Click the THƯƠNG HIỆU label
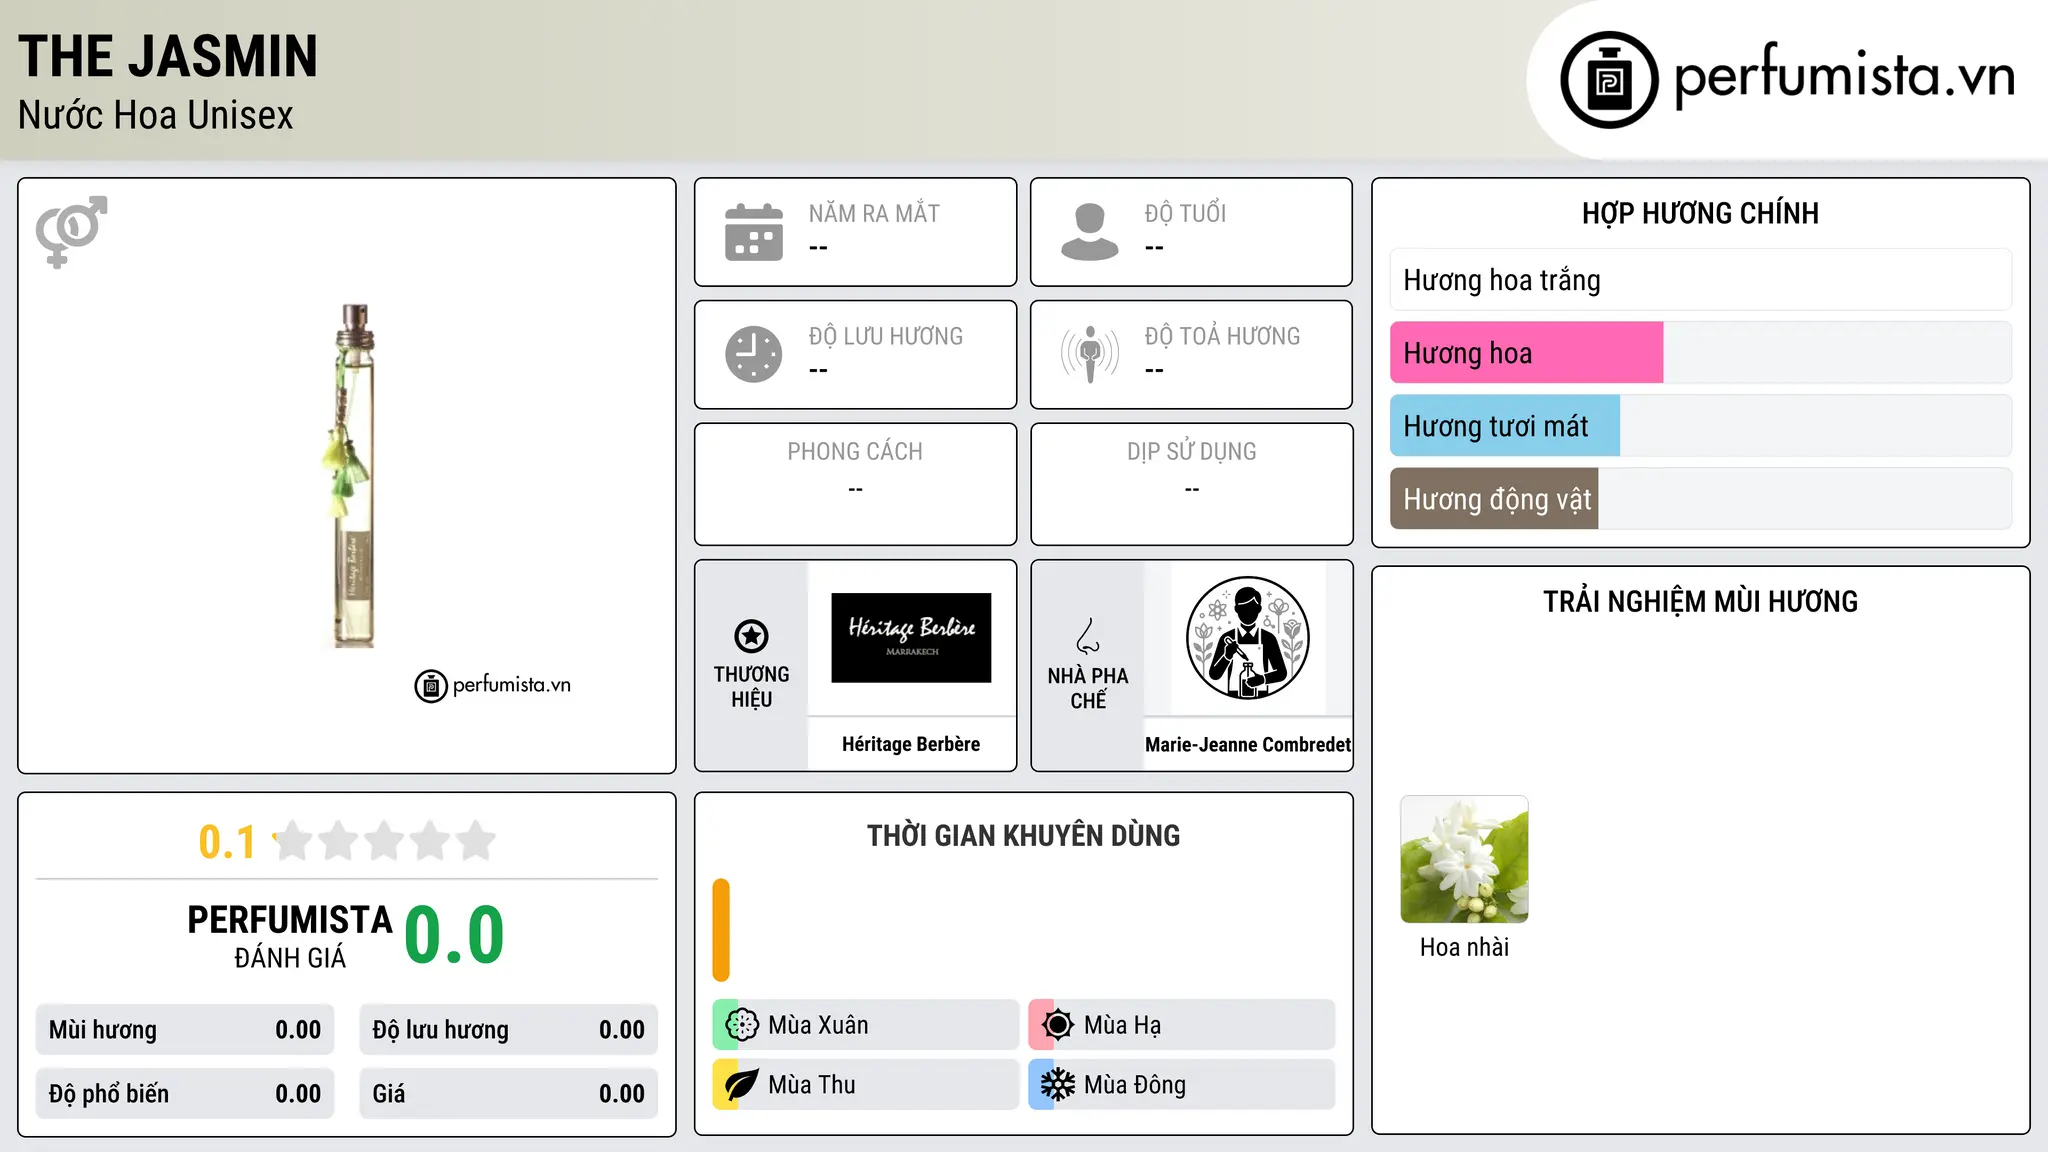 (x=751, y=687)
